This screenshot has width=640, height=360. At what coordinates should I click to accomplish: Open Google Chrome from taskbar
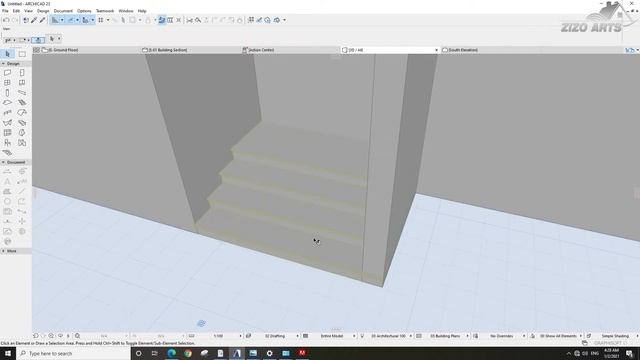point(188,353)
